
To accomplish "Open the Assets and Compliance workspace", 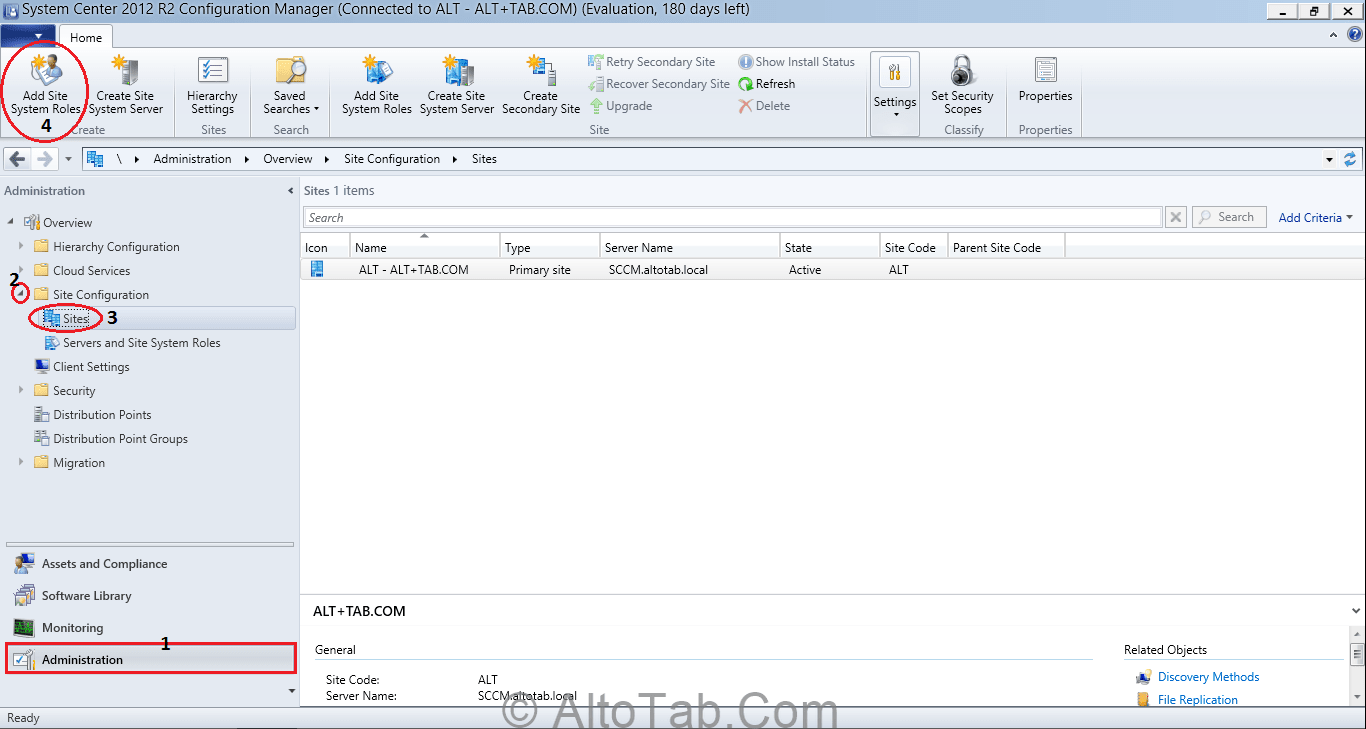I will (150, 564).
